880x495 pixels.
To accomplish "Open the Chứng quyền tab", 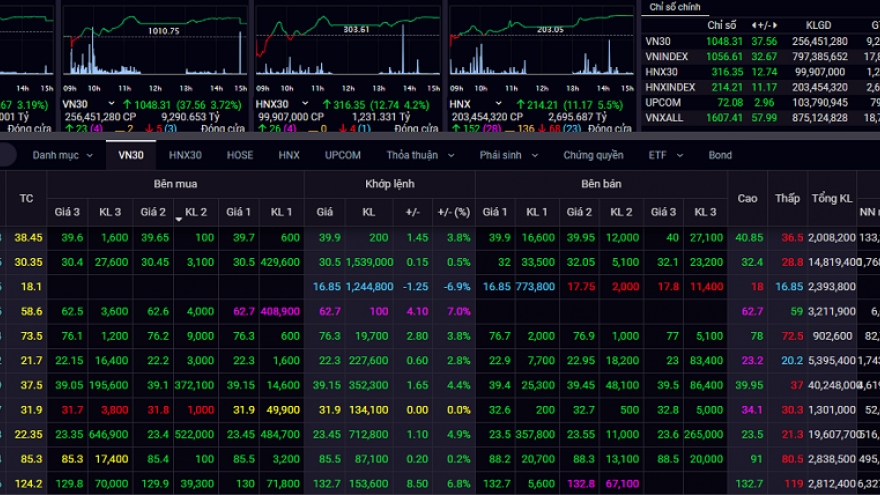I will 593,155.
